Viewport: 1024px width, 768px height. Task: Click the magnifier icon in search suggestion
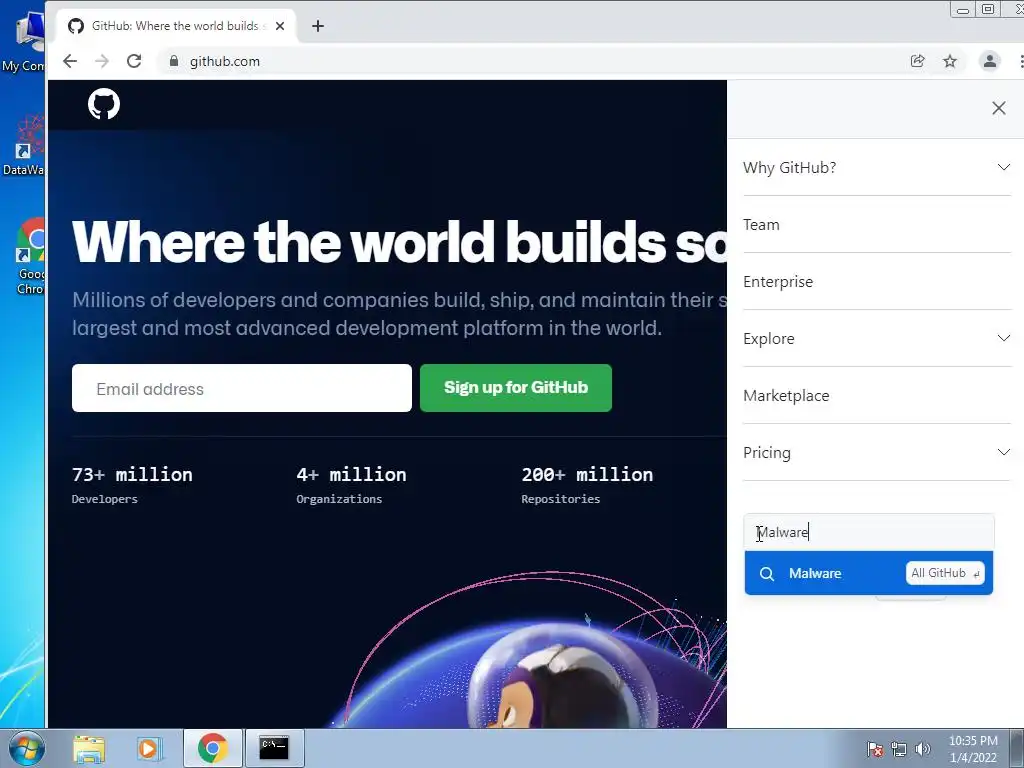click(767, 574)
